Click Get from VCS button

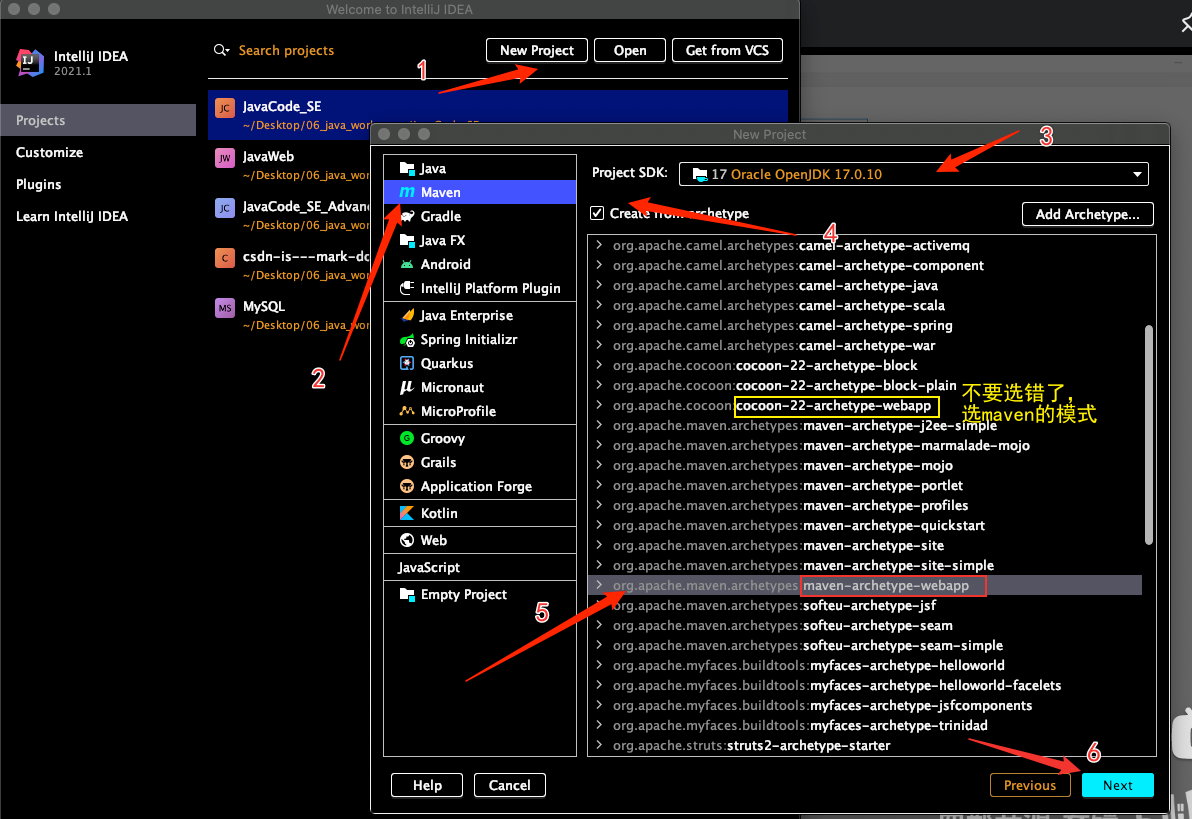click(727, 50)
